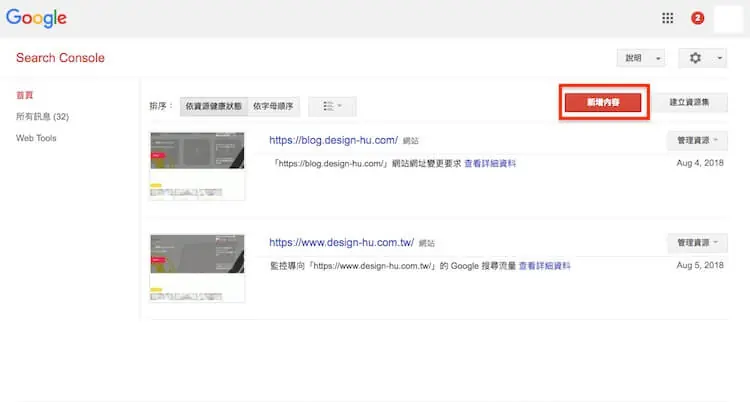The image size is (750, 402).
Task: Open the 說明 help dropdown
Action: point(640,58)
